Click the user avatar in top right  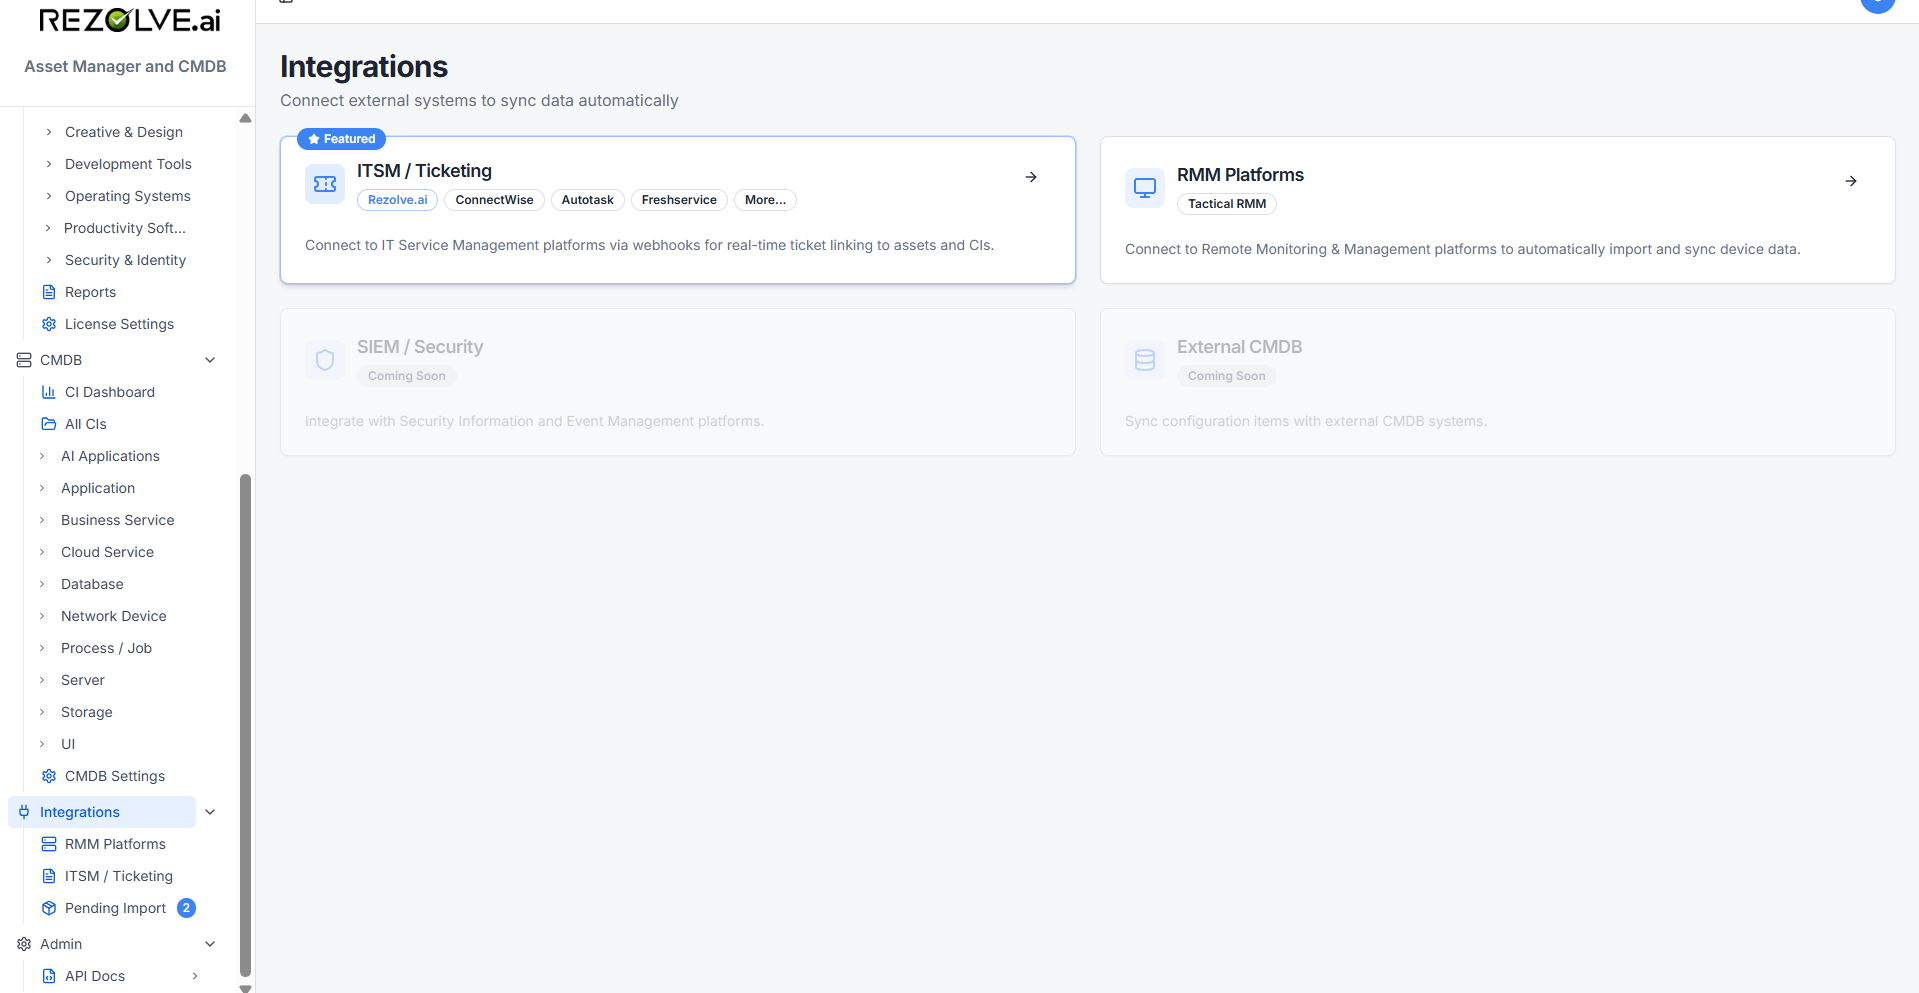1877,4
